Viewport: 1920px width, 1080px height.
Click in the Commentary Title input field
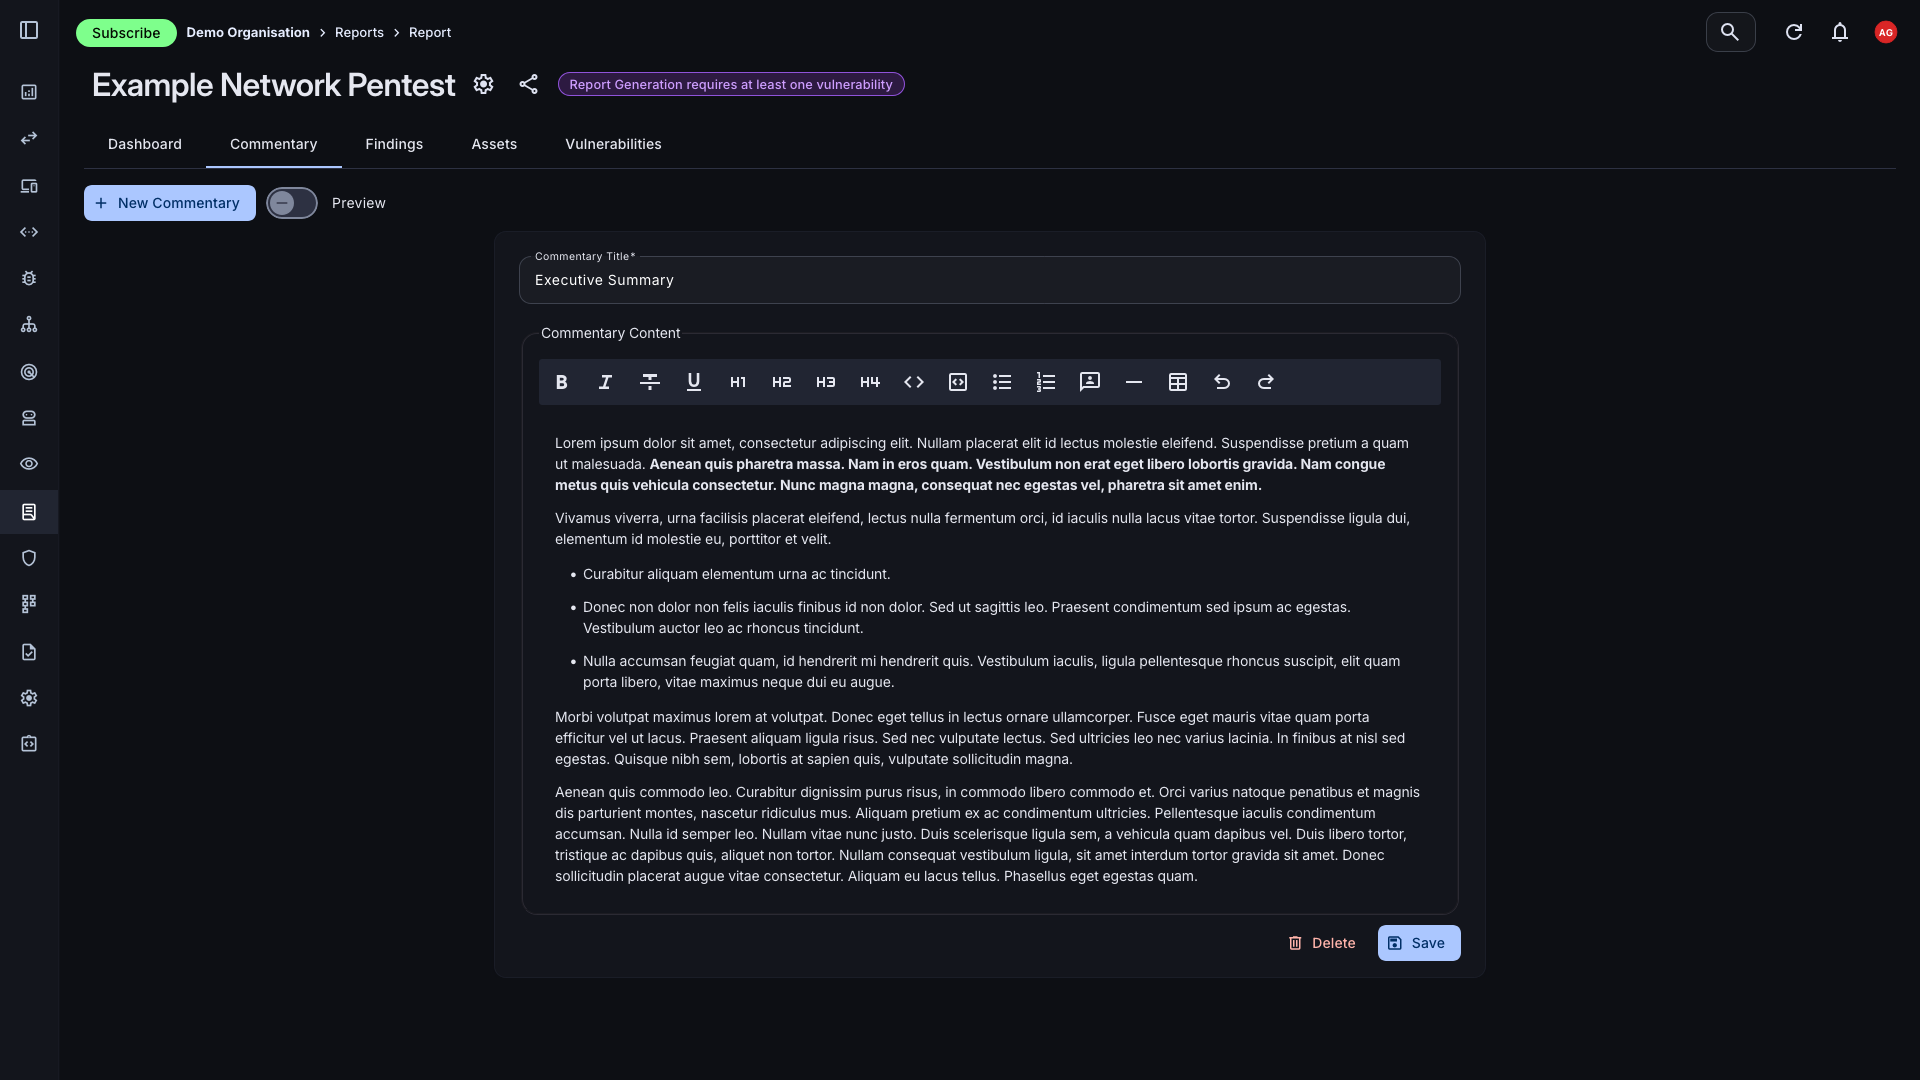988,280
